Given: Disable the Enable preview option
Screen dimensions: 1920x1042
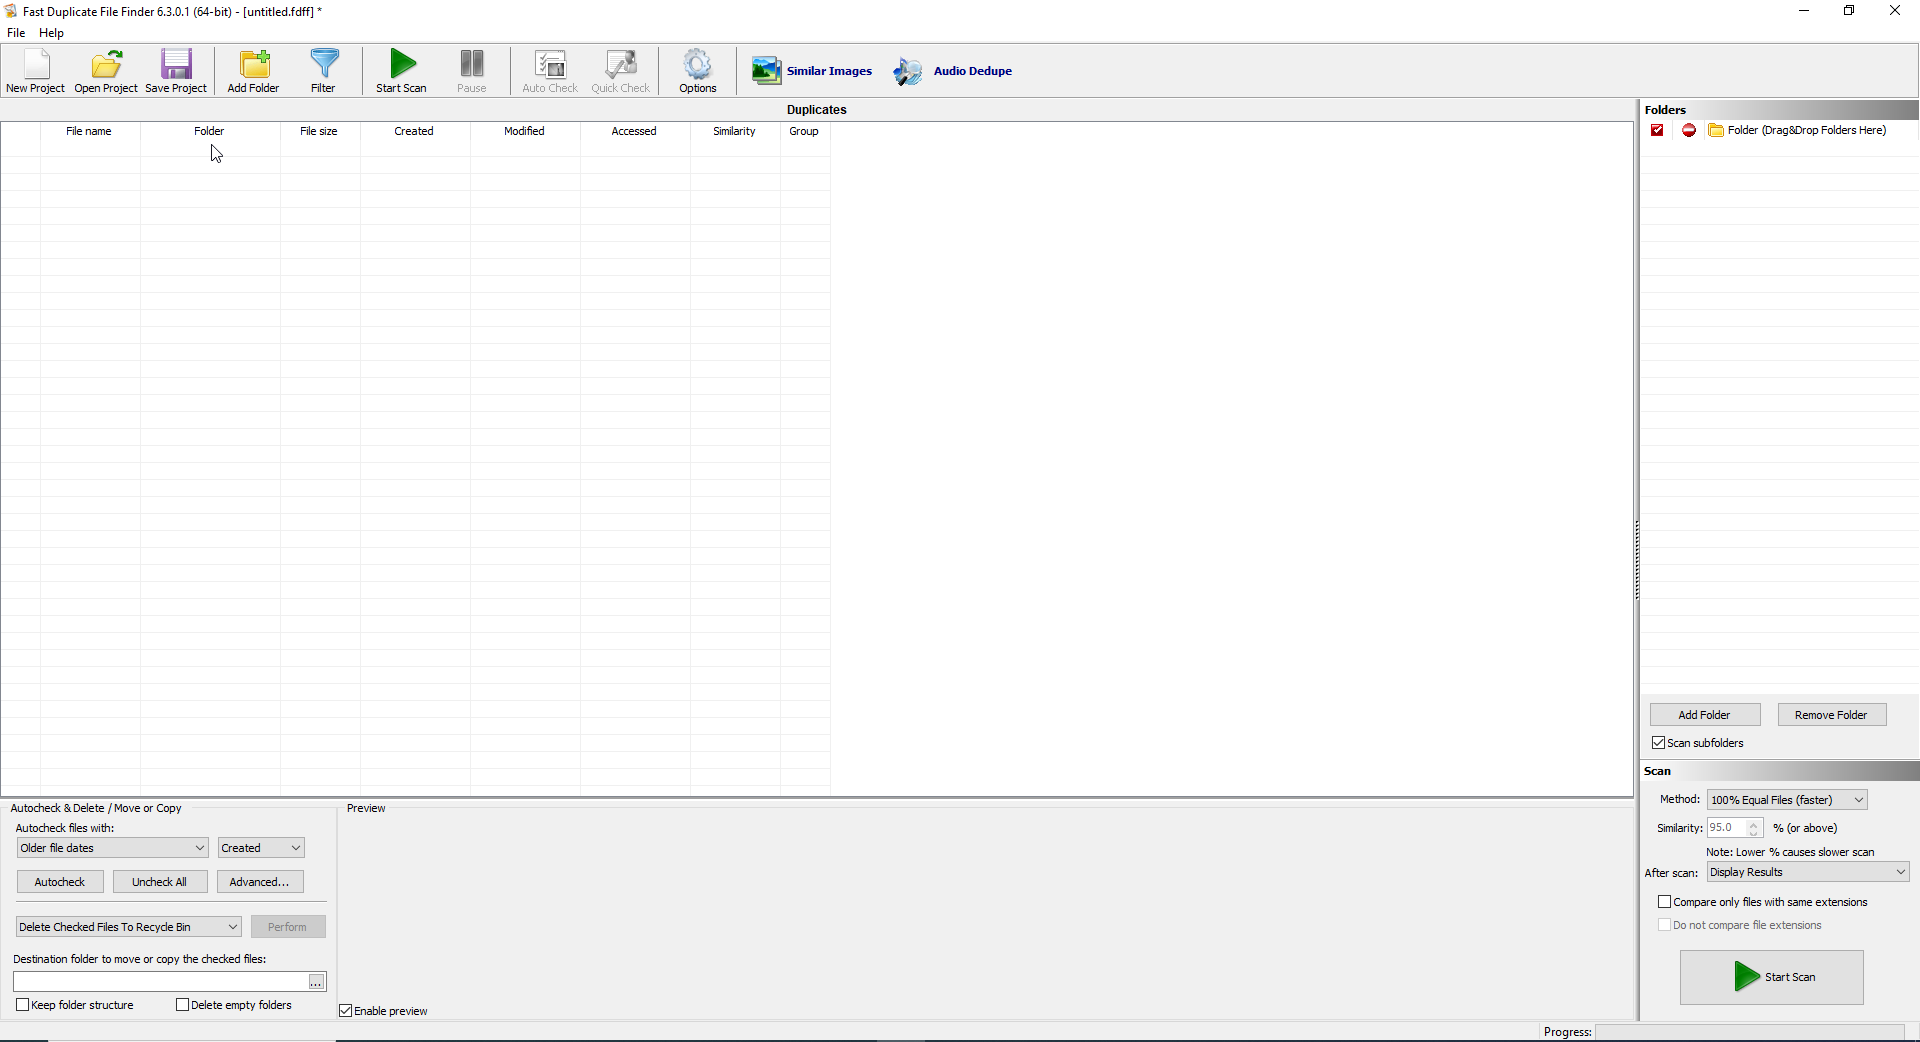Looking at the screenshot, I should coord(346,1010).
